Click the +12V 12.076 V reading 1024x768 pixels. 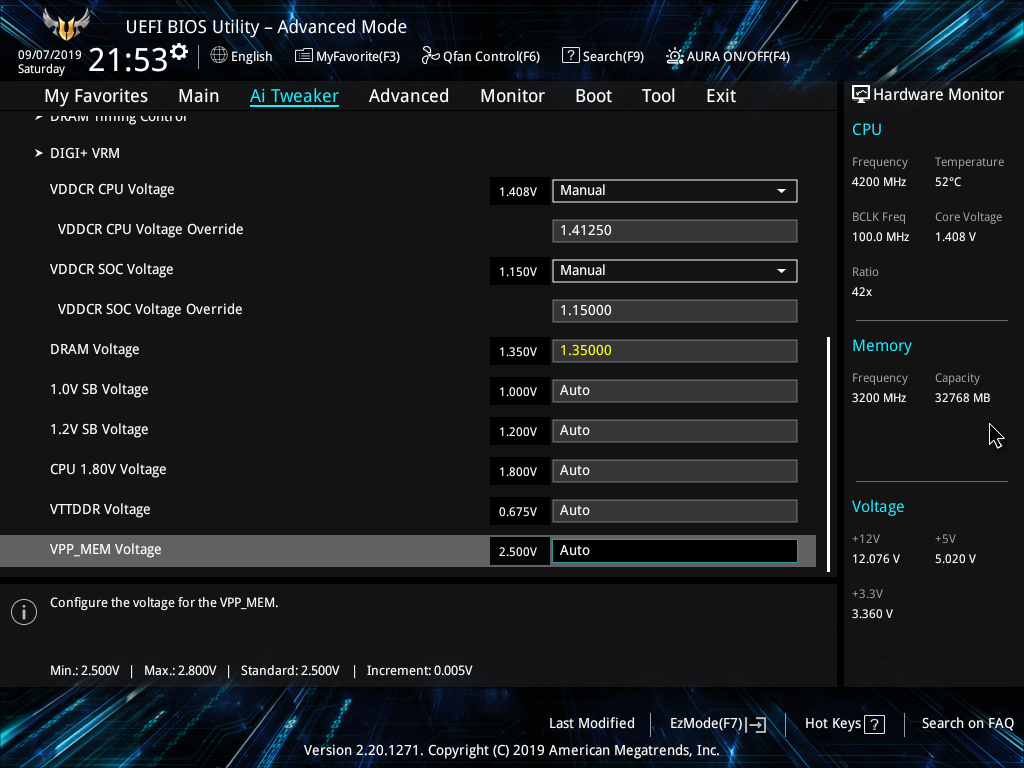pyautogui.click(x=876, y=559)
